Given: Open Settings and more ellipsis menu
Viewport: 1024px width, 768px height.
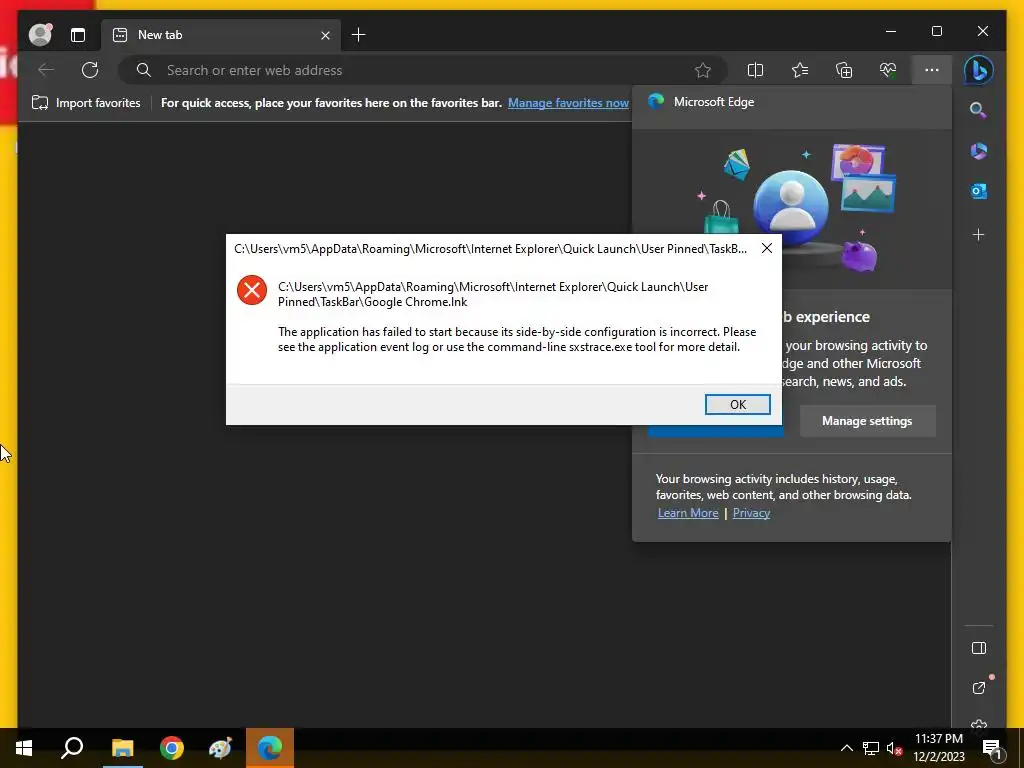Looking at the screenshot, I should [x=932, y=70].
